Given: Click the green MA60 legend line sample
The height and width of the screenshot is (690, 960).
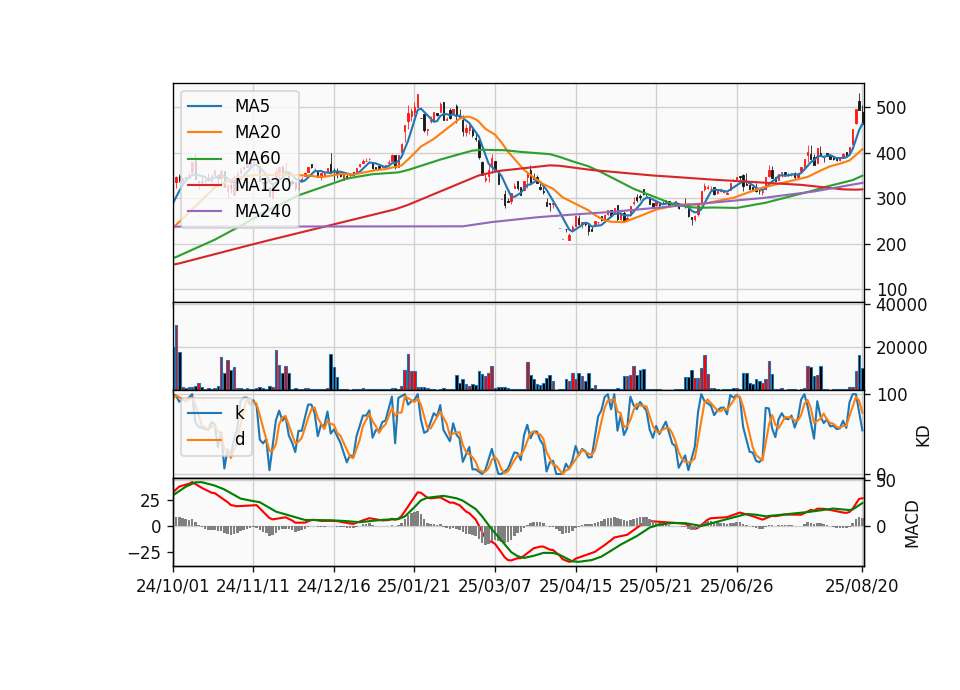Looking at the screenshot, I should click(x=205, y=159).
